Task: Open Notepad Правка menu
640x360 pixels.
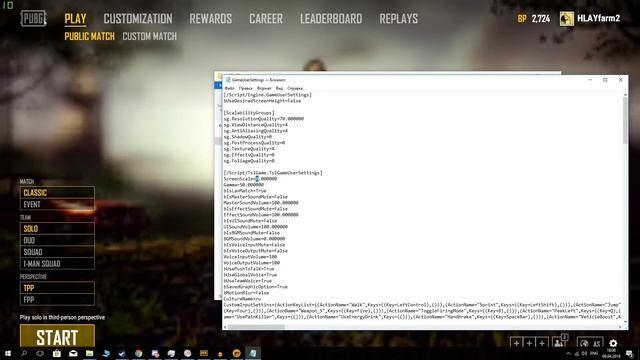Action: coord(246,88)
